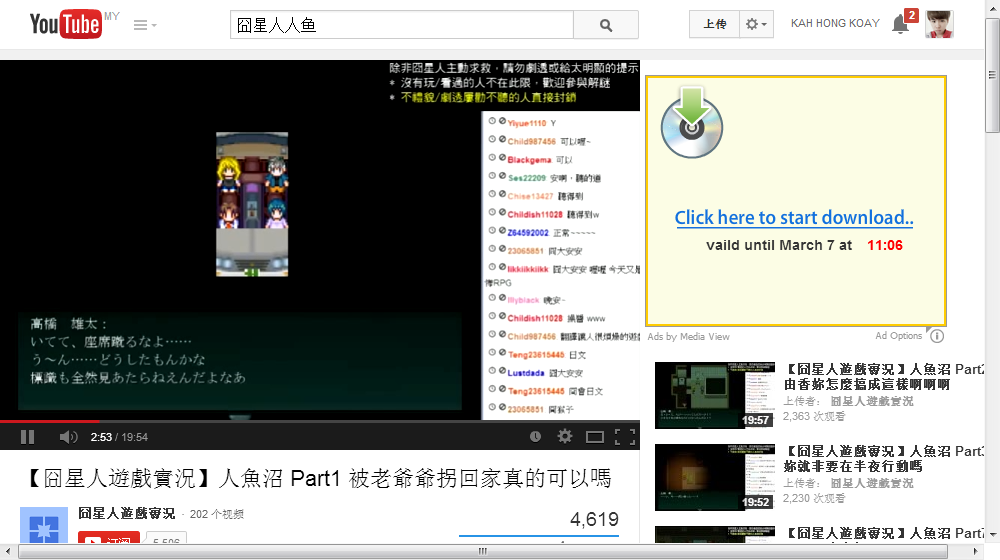The image size is (1000, 560).
Task: Open the Ad Options info icon
Action: [x=937, y=336]
